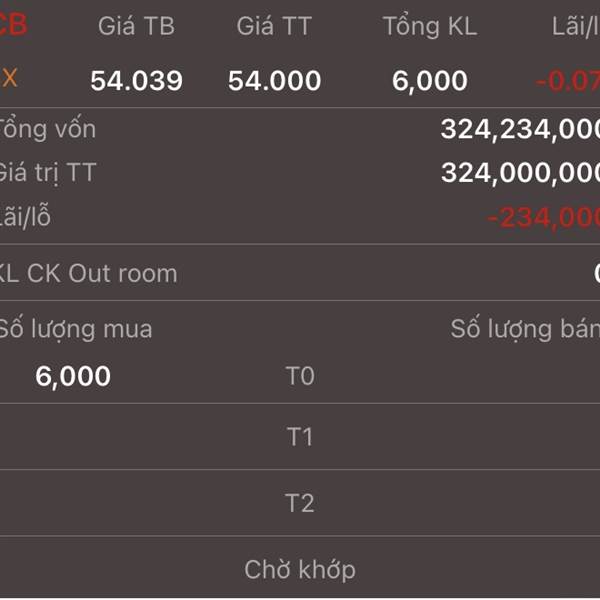Image resolution: width=600 pixels, height=600 pixels.
Task: Tap the red percentage loss value
Action: [x=568, y=81]
